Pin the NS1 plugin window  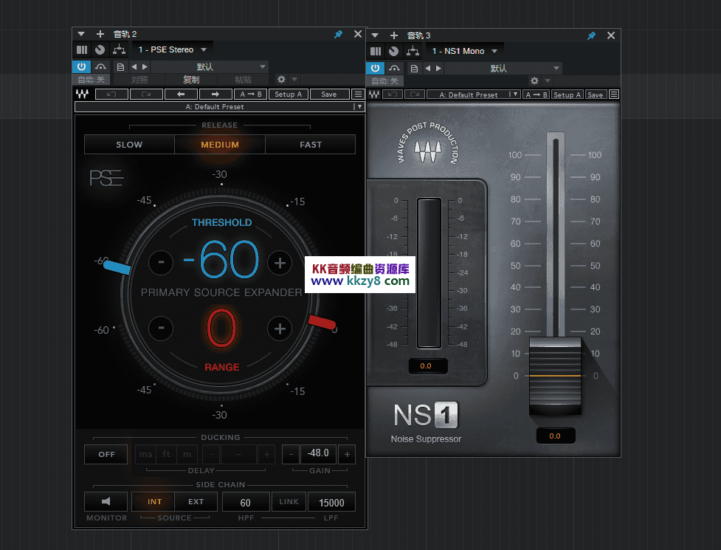[591, 35]
